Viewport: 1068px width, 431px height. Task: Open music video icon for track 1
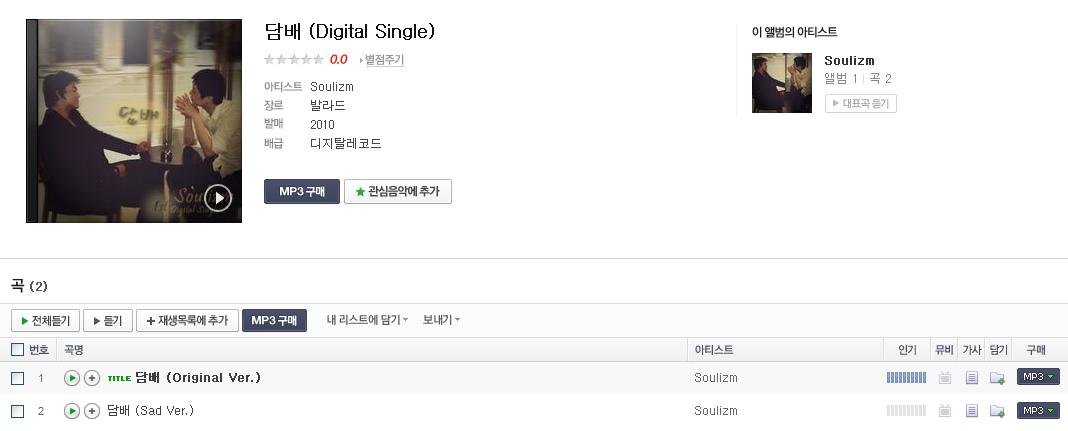click(945, 378)
